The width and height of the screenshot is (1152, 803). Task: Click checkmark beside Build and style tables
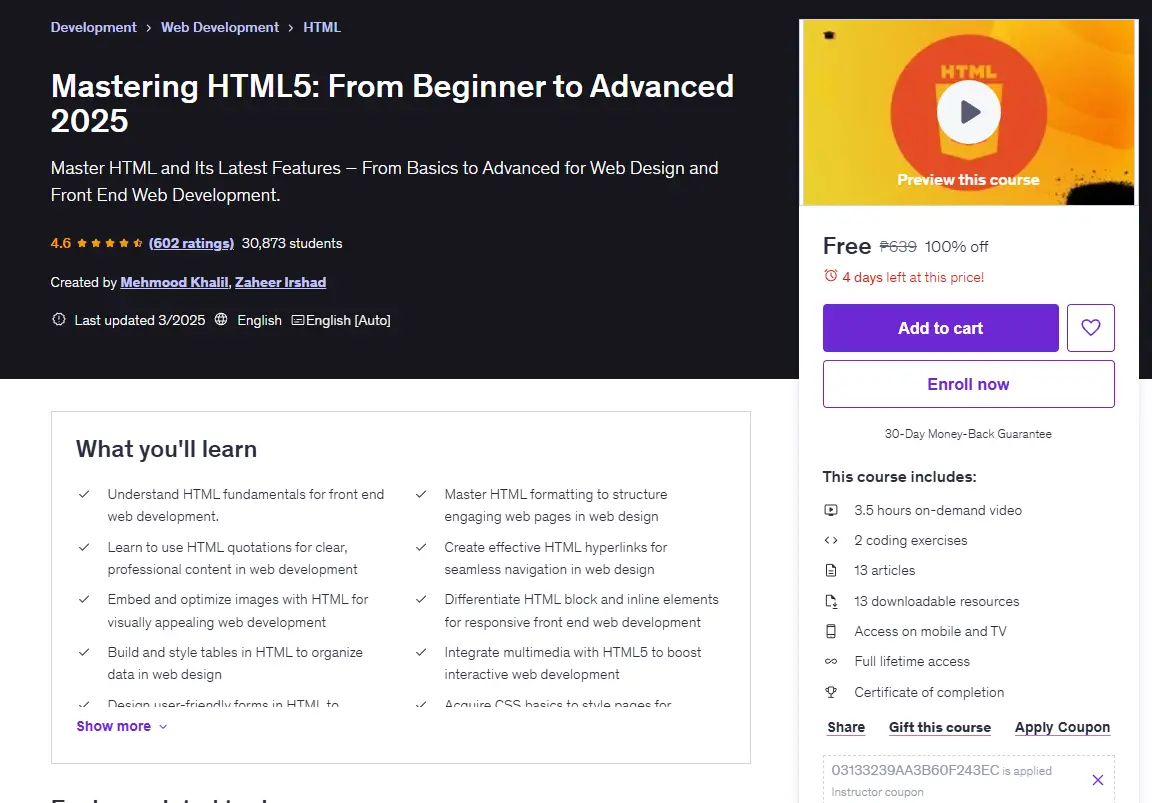[84, 652]
